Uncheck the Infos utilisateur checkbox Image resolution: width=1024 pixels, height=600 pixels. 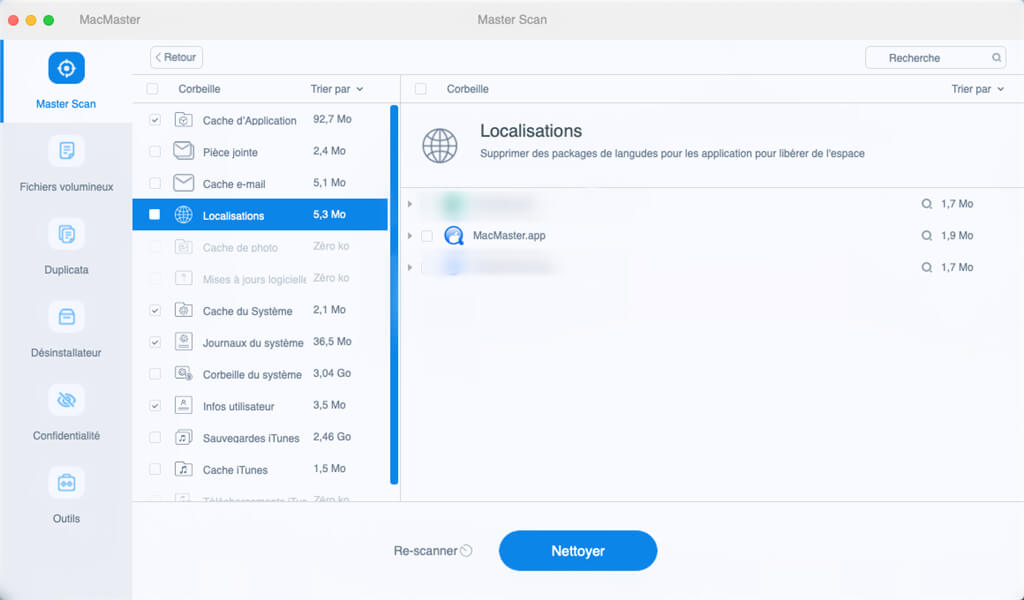click(x=155, y=405)
